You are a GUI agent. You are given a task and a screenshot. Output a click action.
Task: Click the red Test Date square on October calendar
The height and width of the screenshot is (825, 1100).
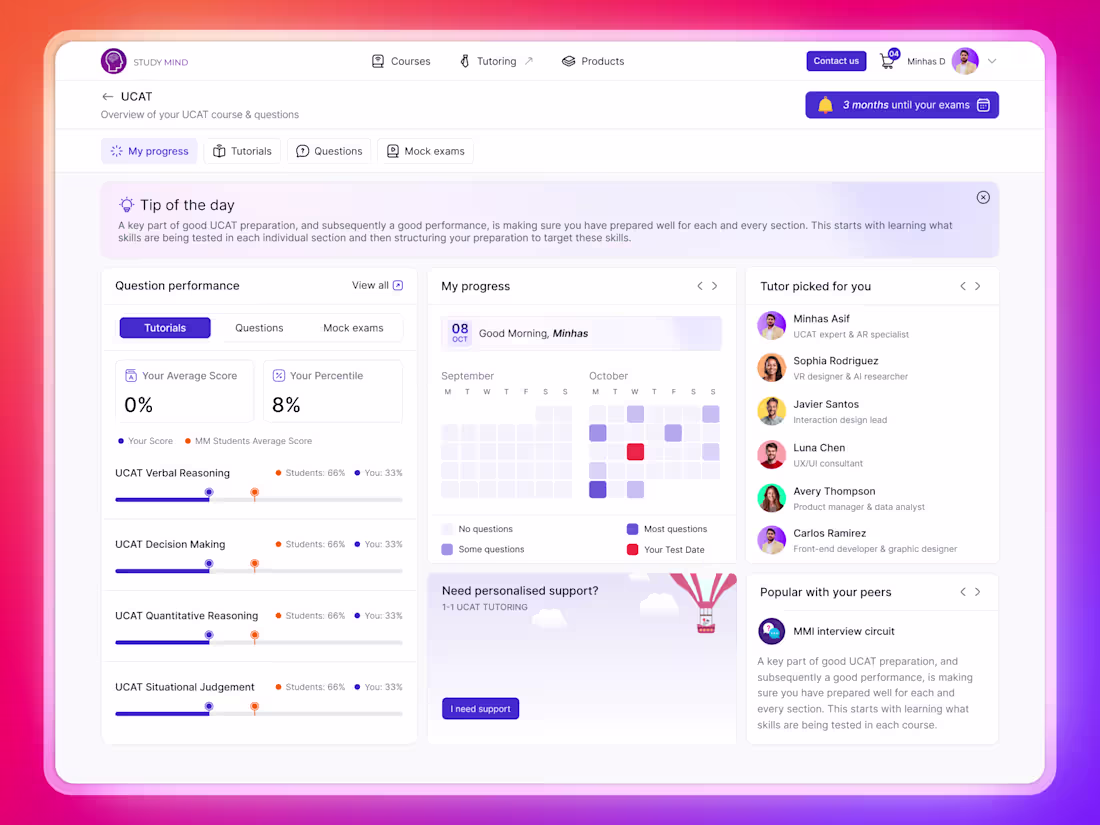(x=635, y=451)
